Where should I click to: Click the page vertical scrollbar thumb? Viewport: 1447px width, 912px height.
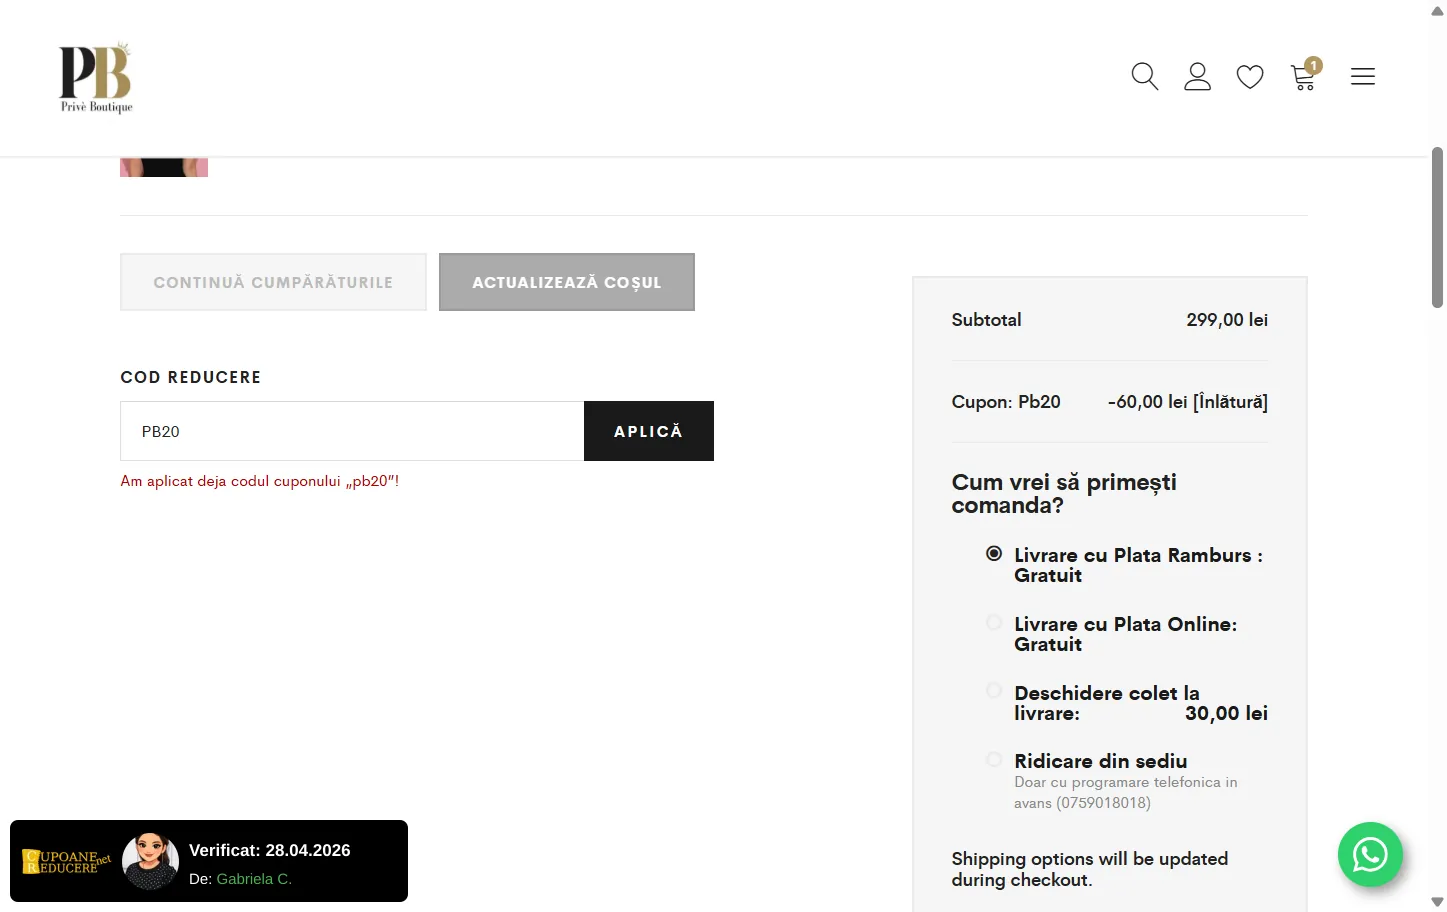click(1437, 228)
